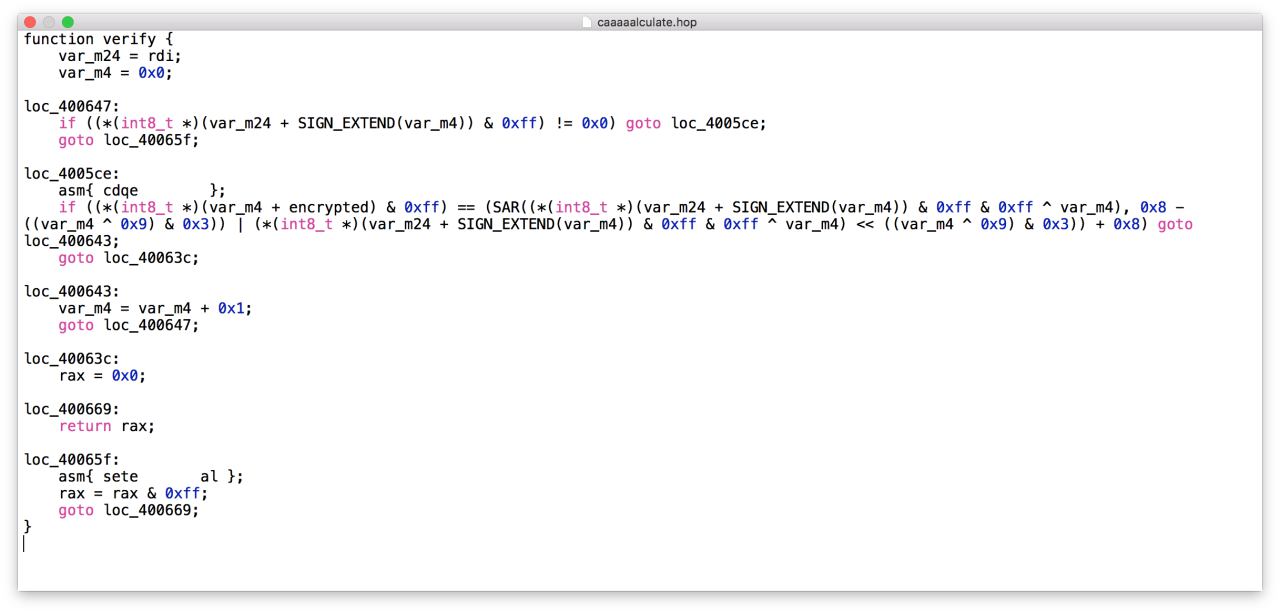This screenshot has width=1280, height=613.
Task: Click the 'goto loc_400669;' line
Action: [x=129, y=510]
